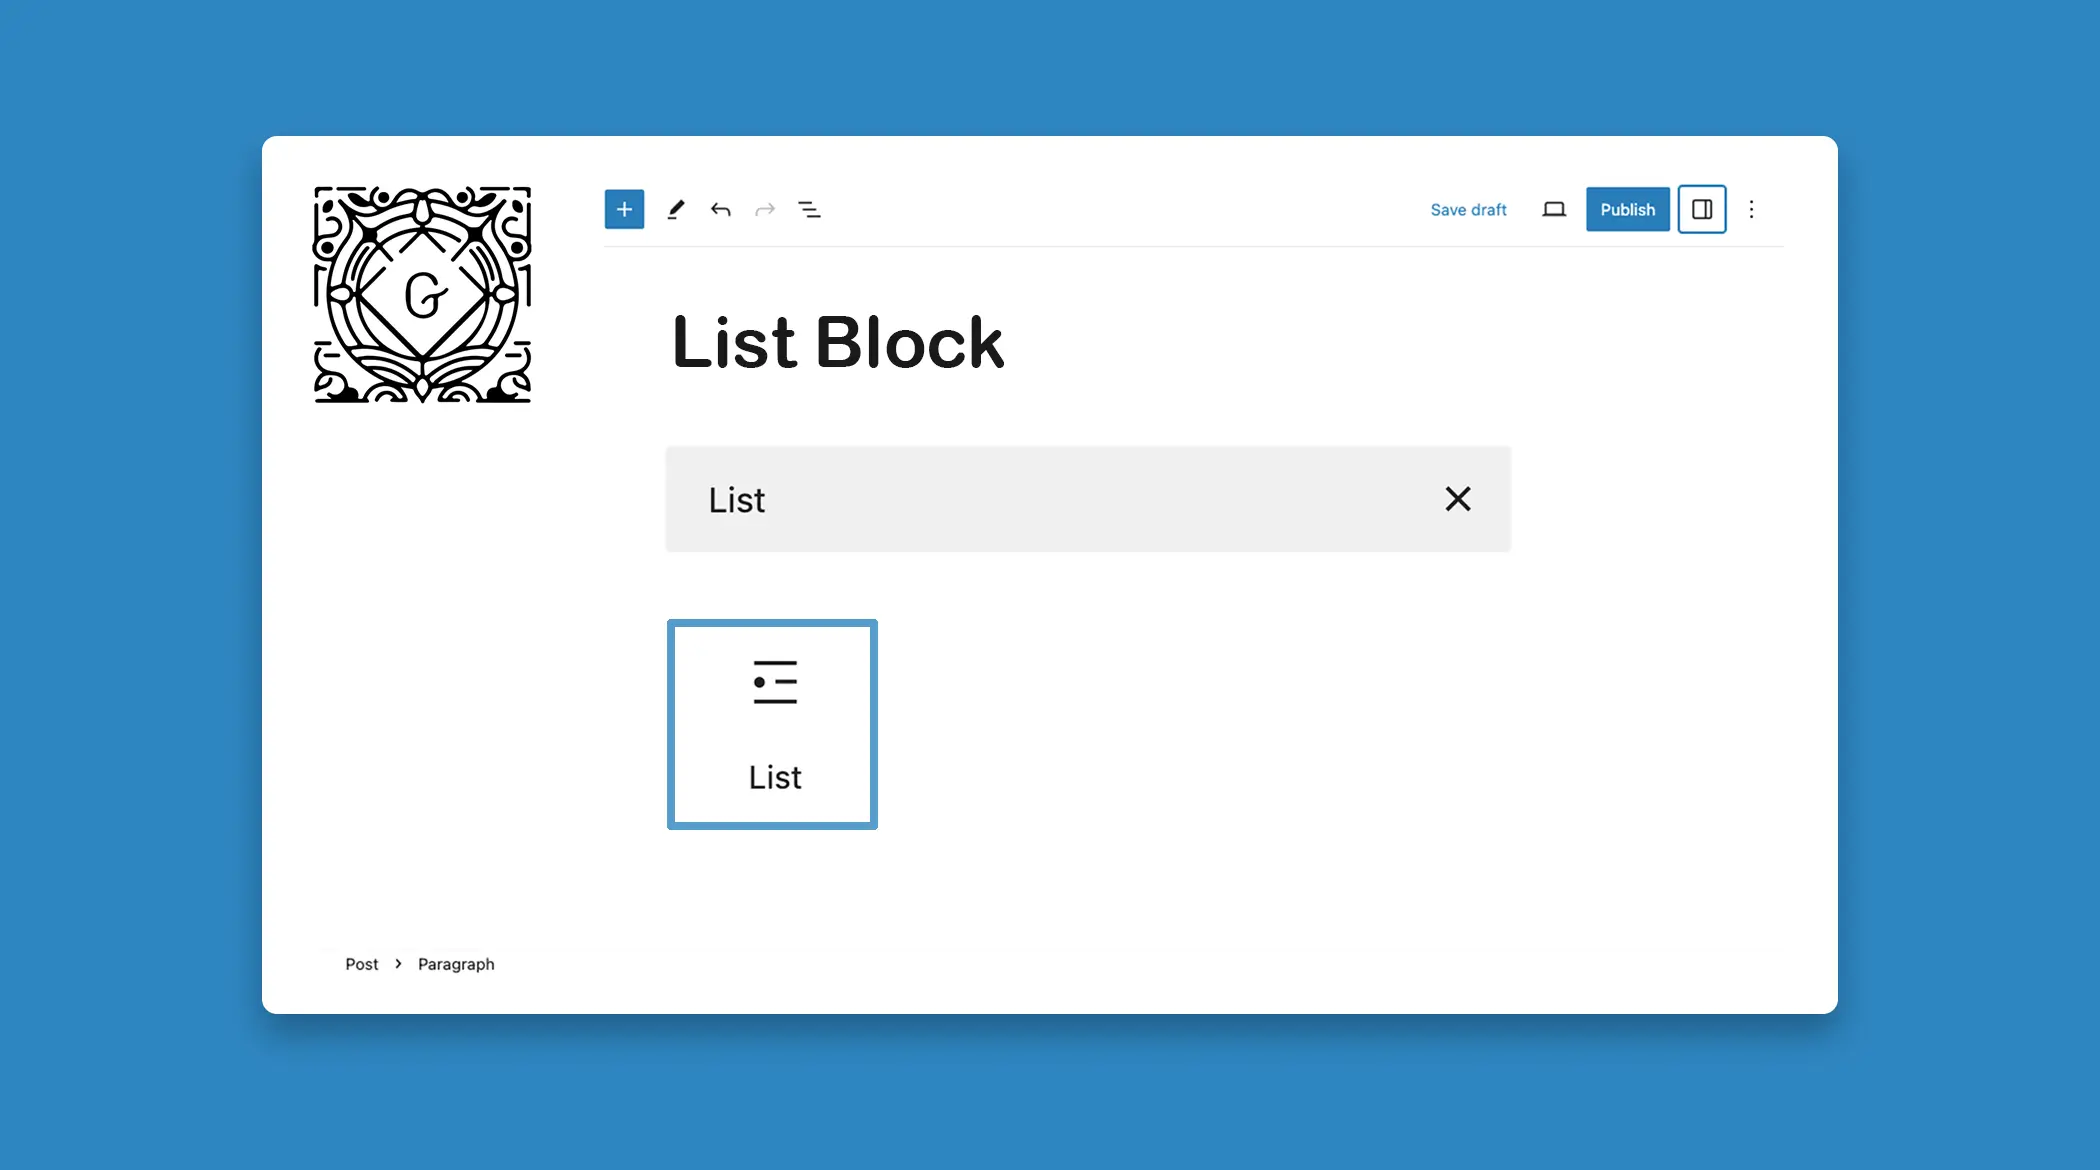Click the Undo arrow icon
This screenshot has height=1170, width=2100.
coord(720,209)
